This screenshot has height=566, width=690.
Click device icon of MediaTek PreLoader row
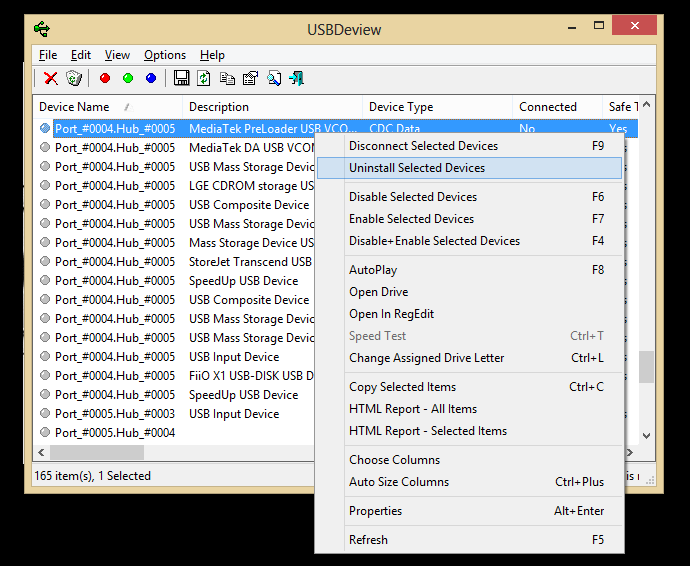point(45,128)
